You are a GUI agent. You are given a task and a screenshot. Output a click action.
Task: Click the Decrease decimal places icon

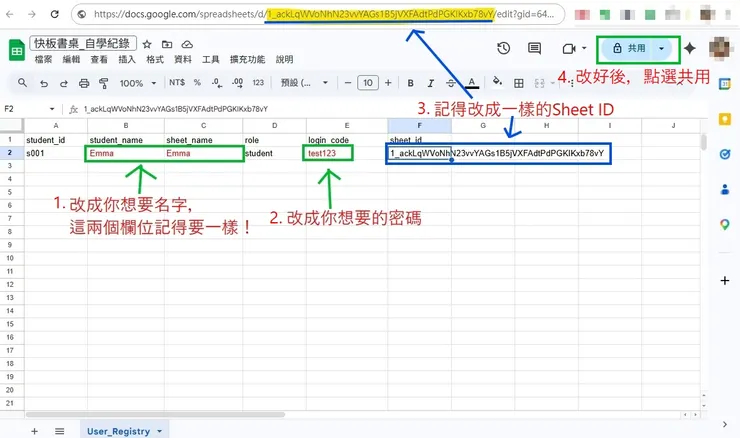click(x=217, y=83)
